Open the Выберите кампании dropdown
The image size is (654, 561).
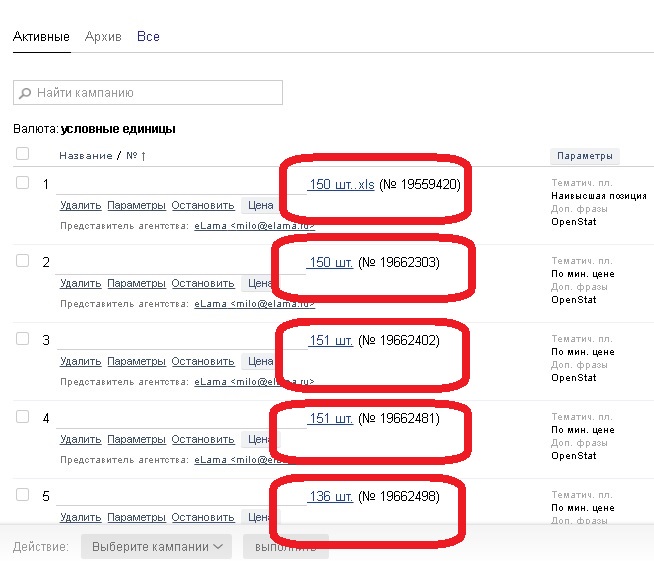[156, 547]
